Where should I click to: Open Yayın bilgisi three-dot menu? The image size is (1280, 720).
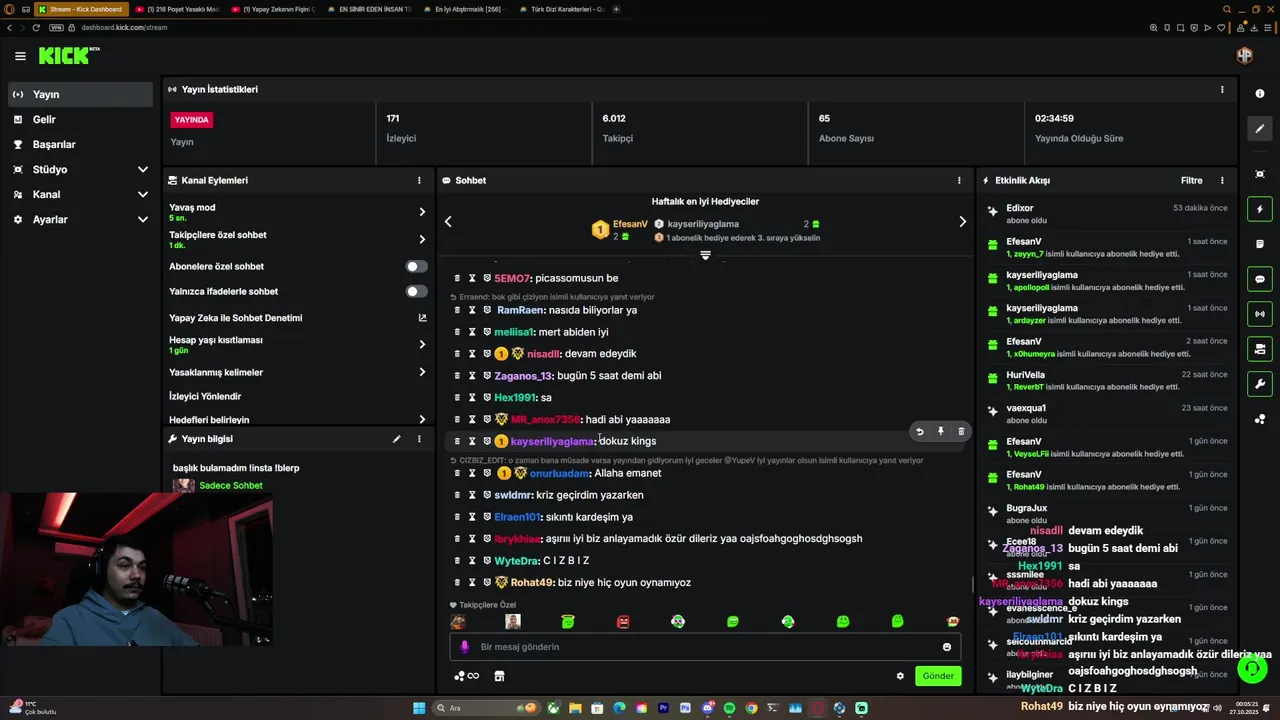click(x=419, y=439)
